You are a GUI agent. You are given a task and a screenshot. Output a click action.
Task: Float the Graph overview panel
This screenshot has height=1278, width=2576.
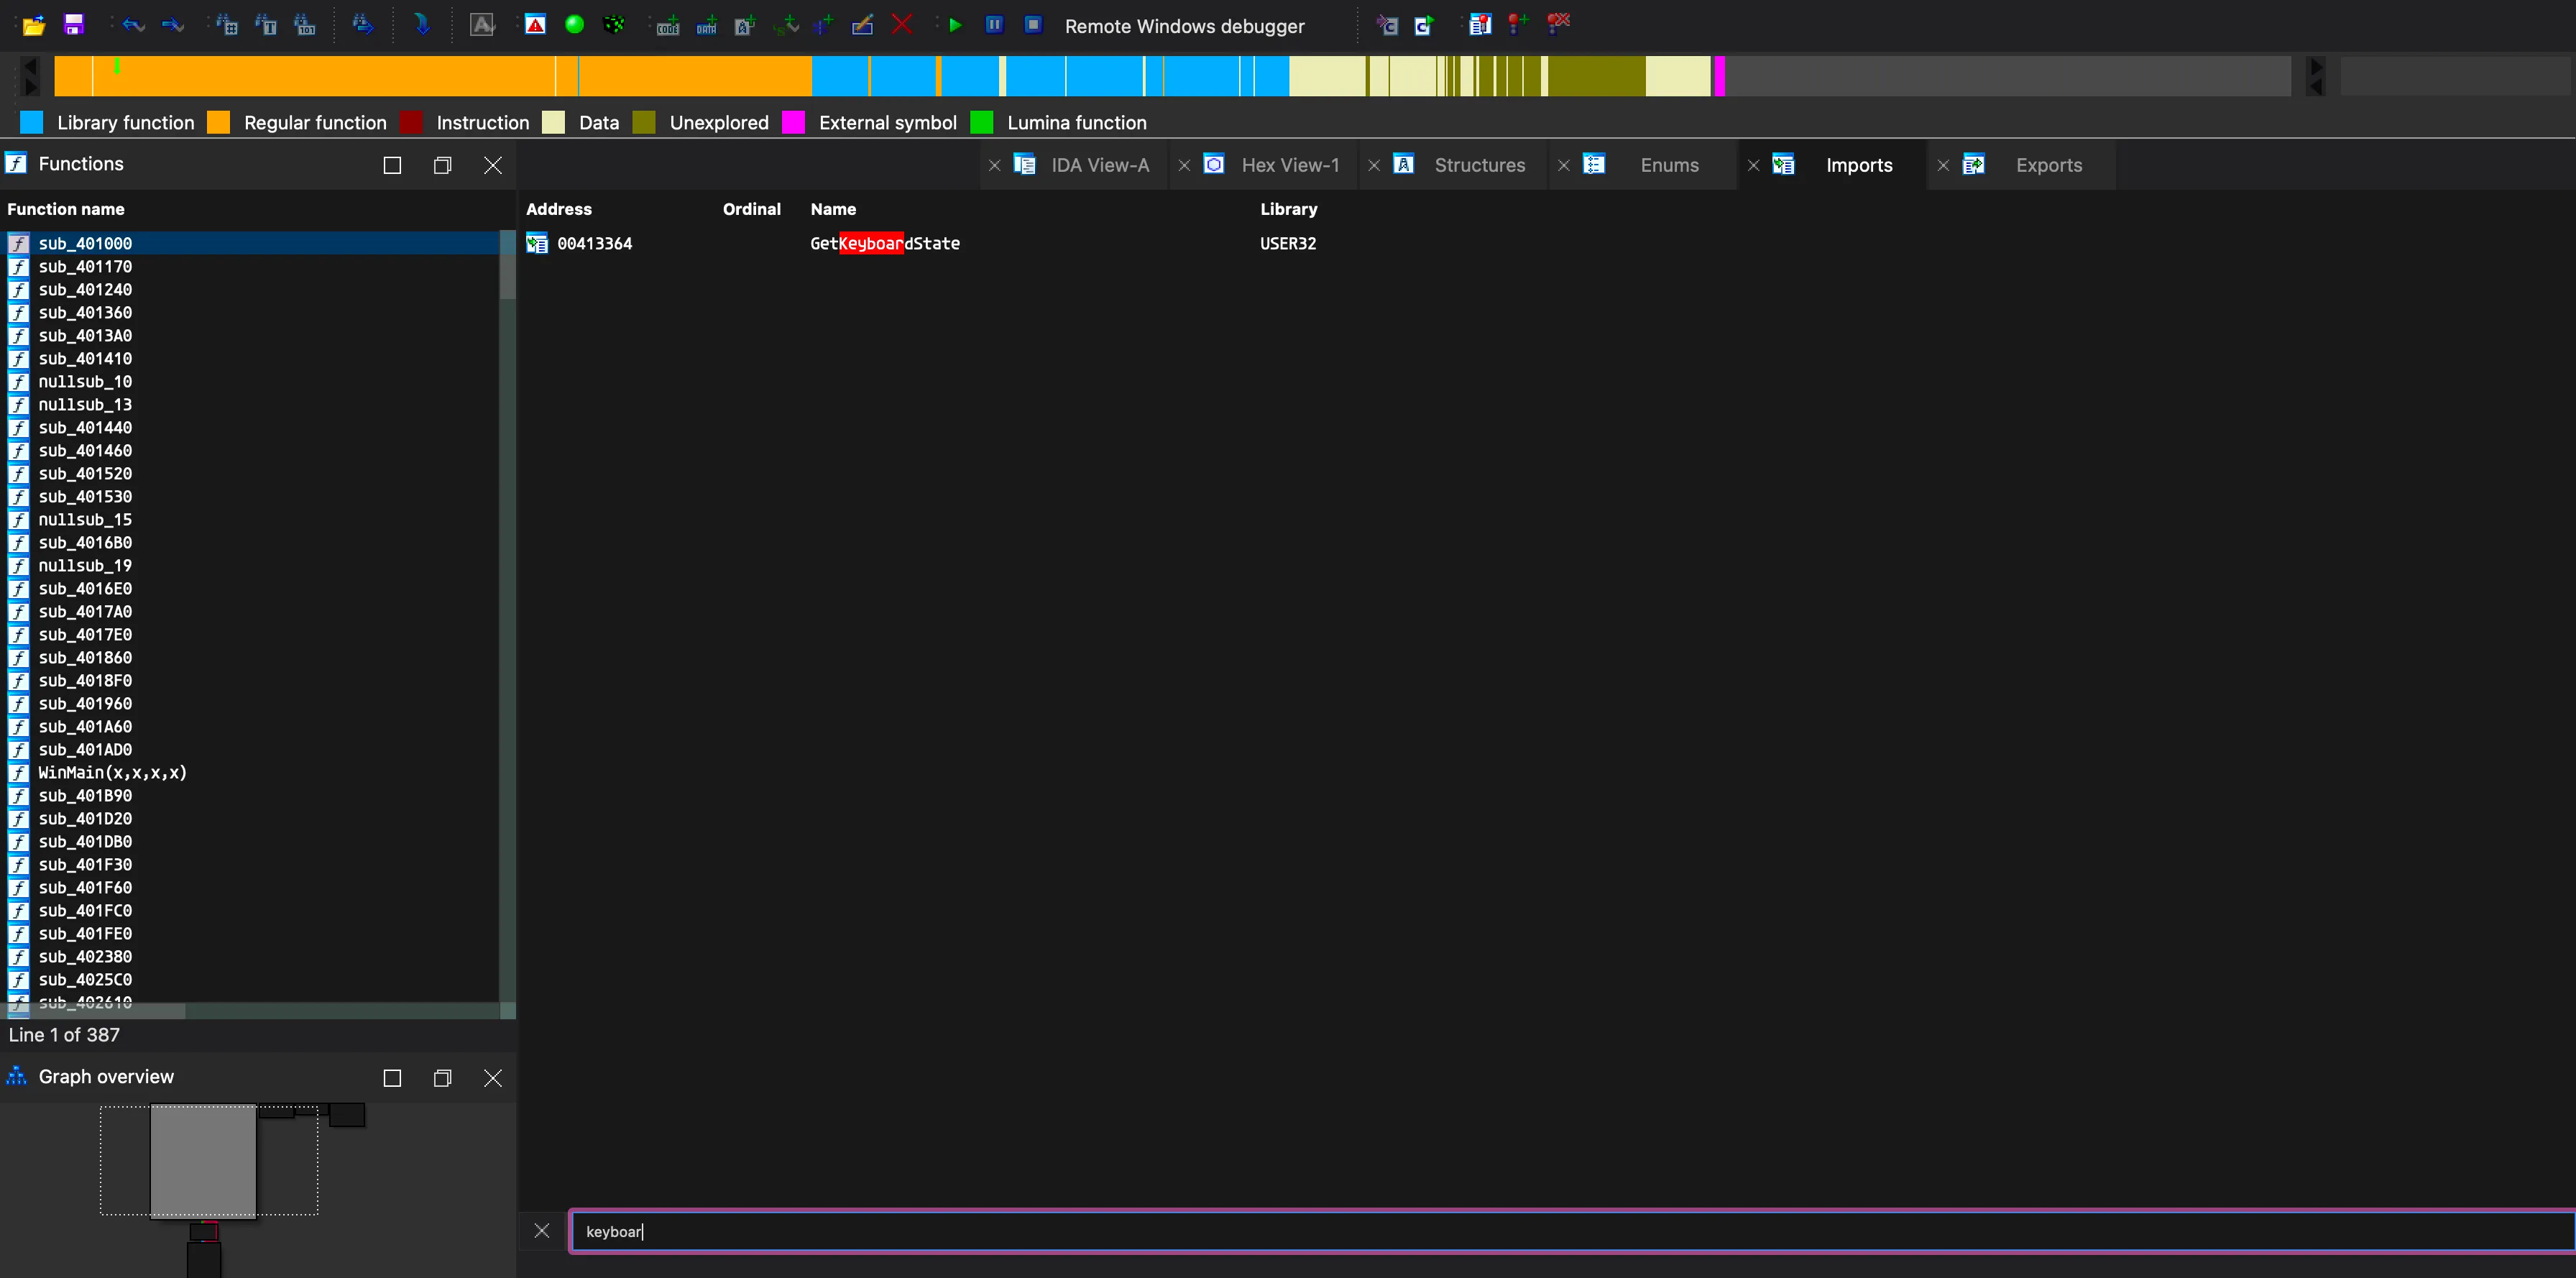442,1077
